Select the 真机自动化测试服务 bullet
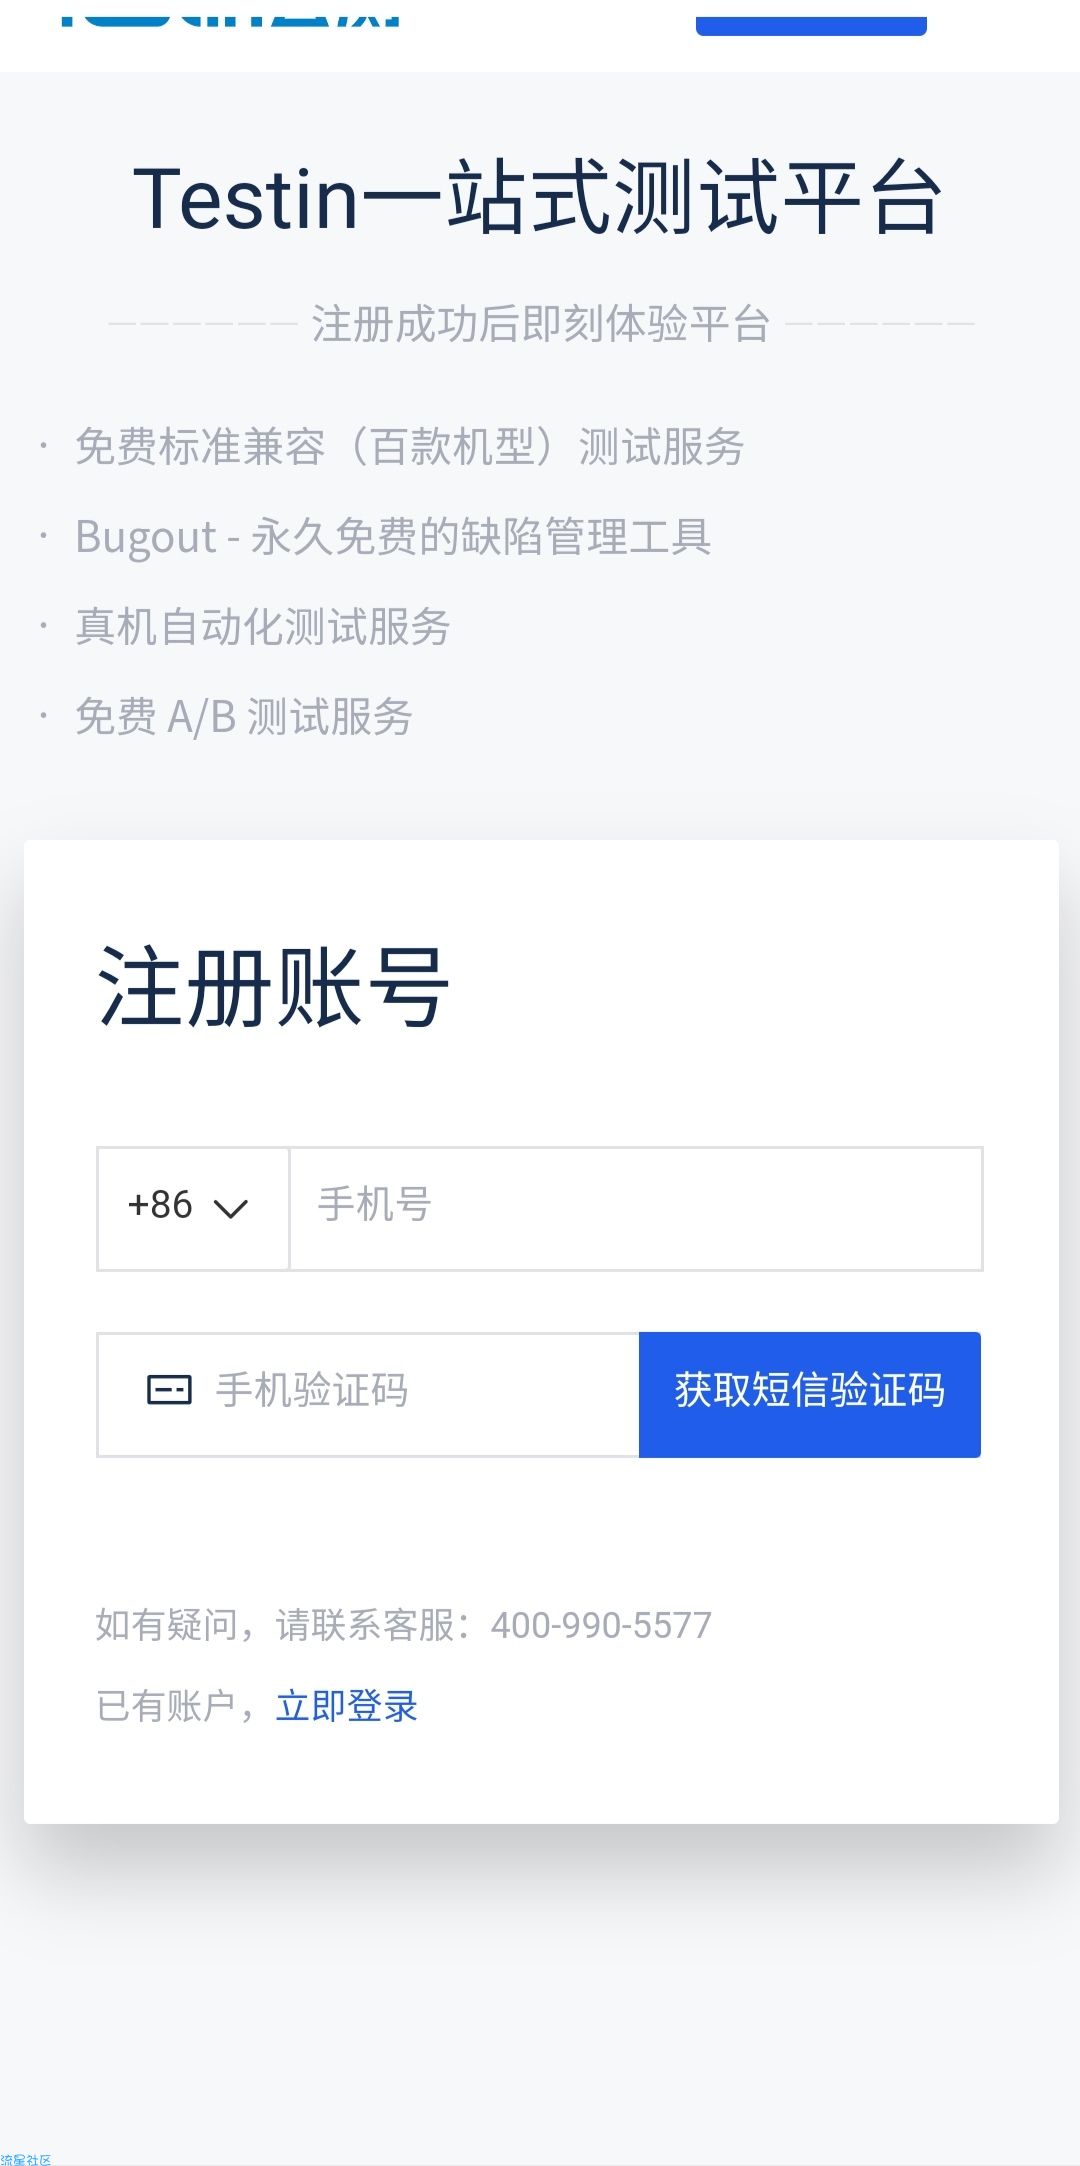 tap(262, 627)
